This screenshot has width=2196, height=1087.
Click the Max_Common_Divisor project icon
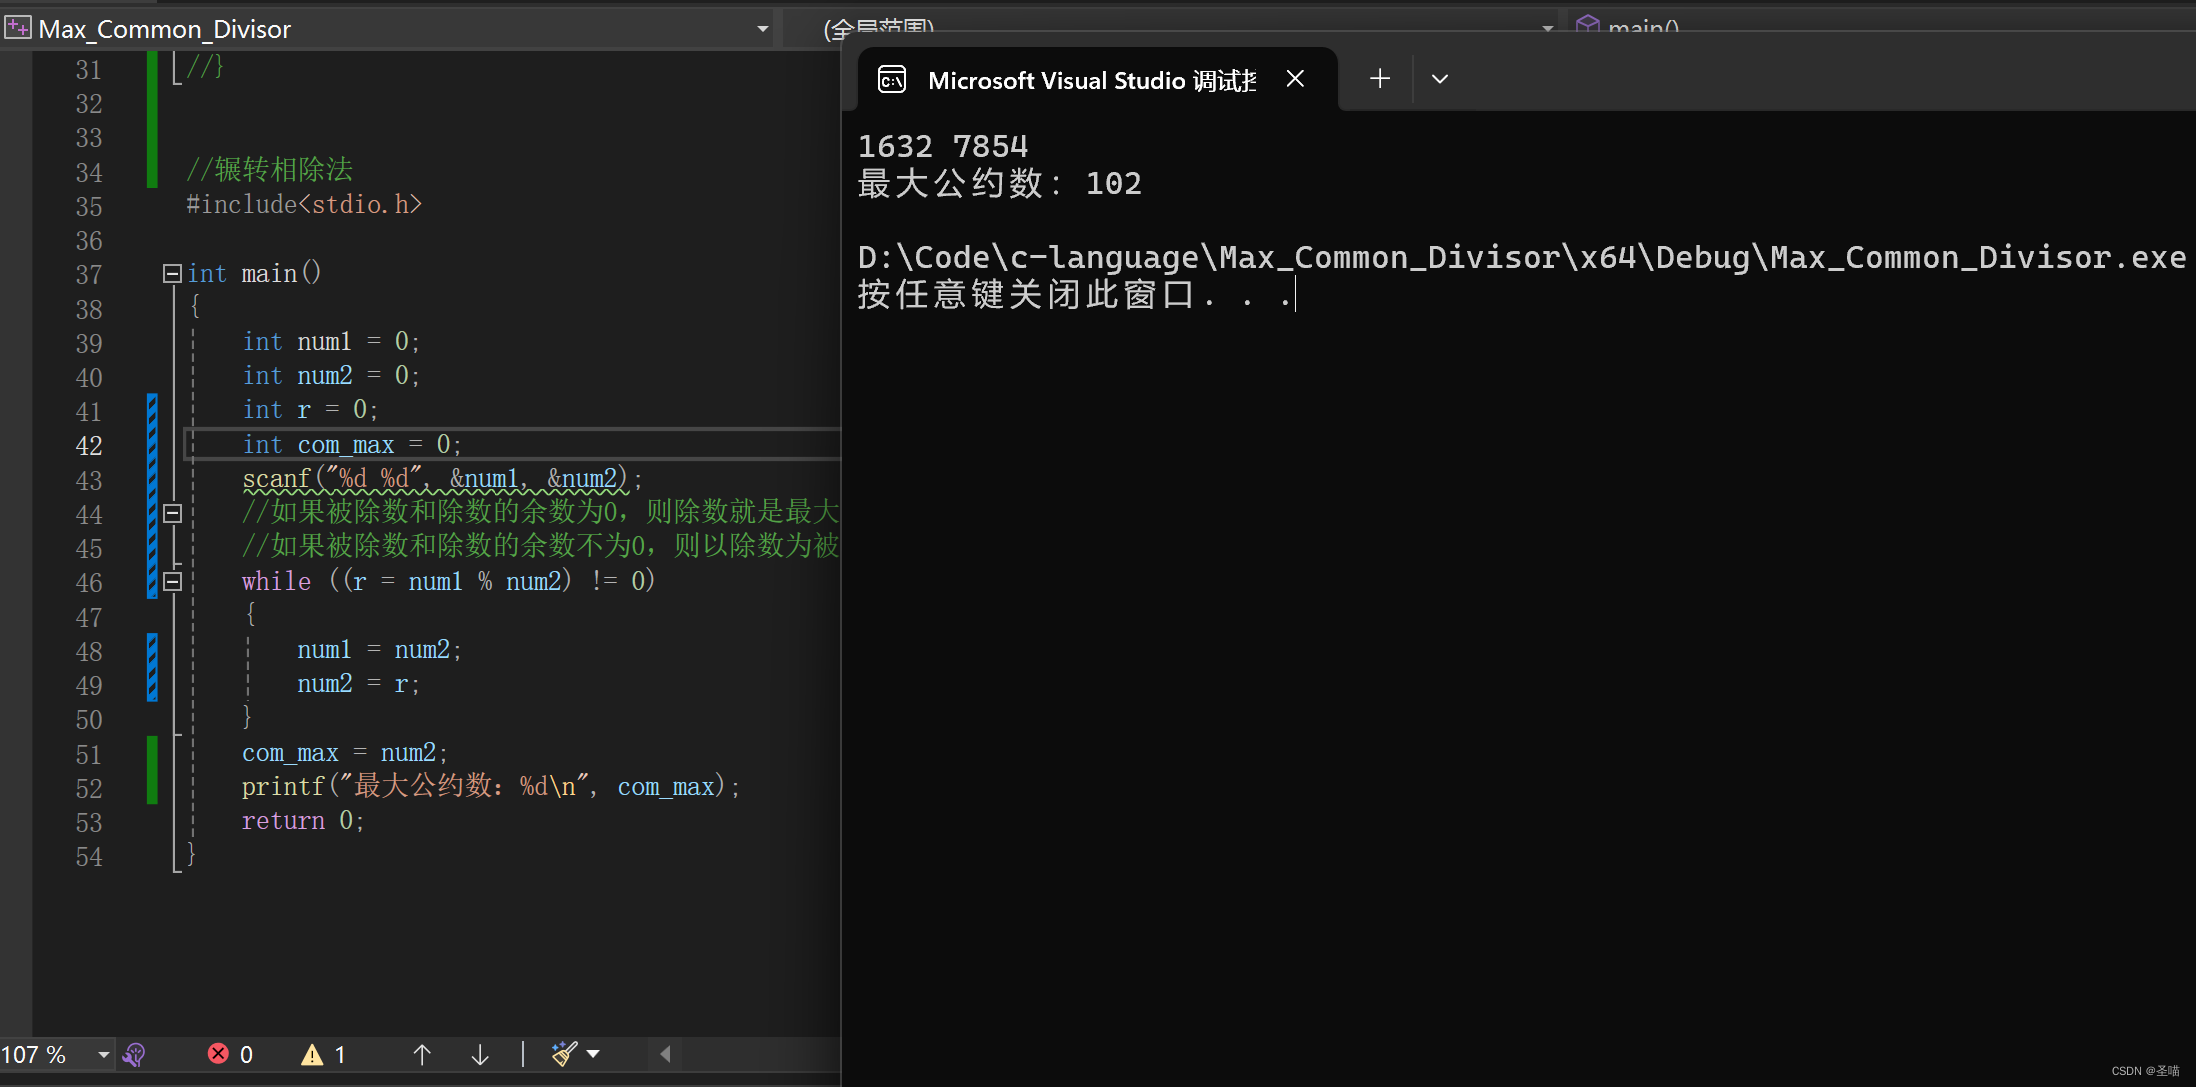[17, 27]
